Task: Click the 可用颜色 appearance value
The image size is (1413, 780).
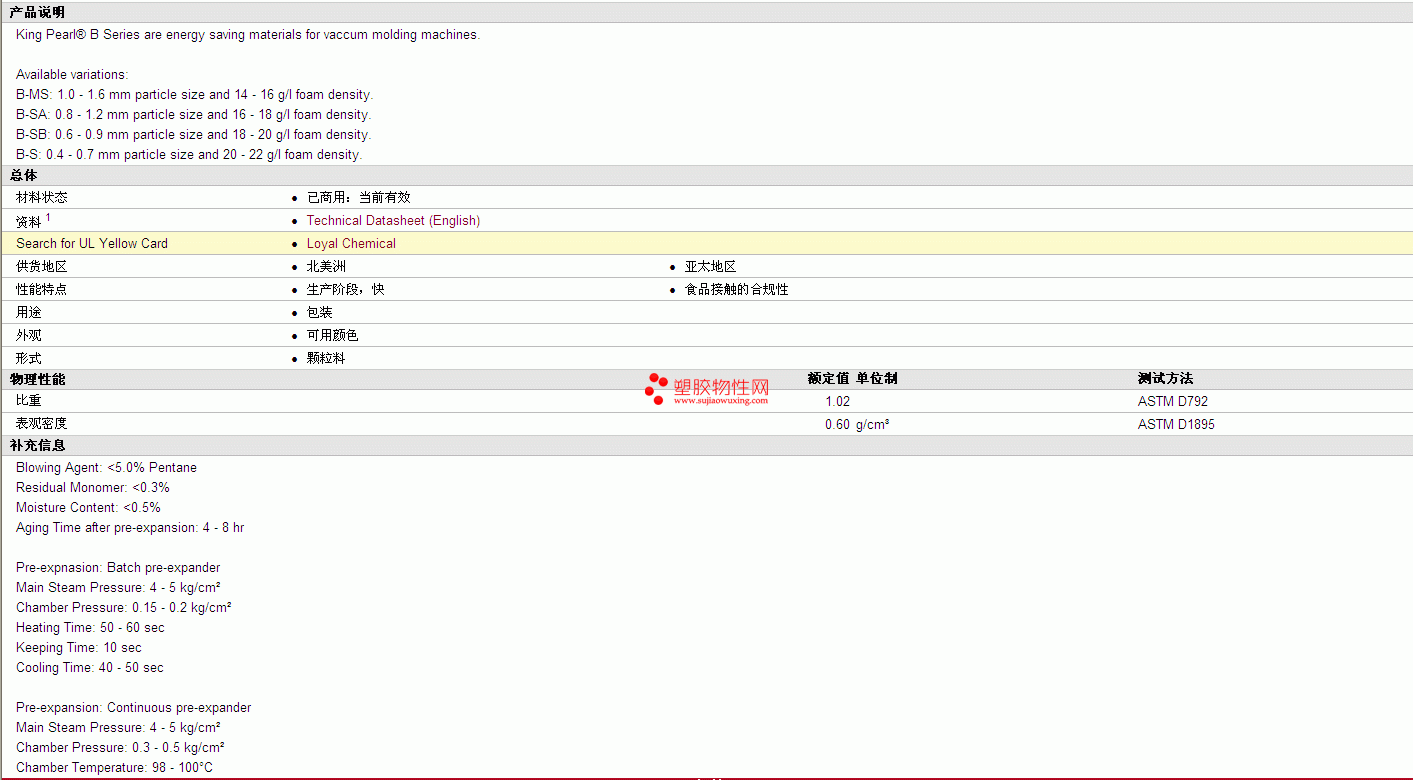Action: pos(332,335)
